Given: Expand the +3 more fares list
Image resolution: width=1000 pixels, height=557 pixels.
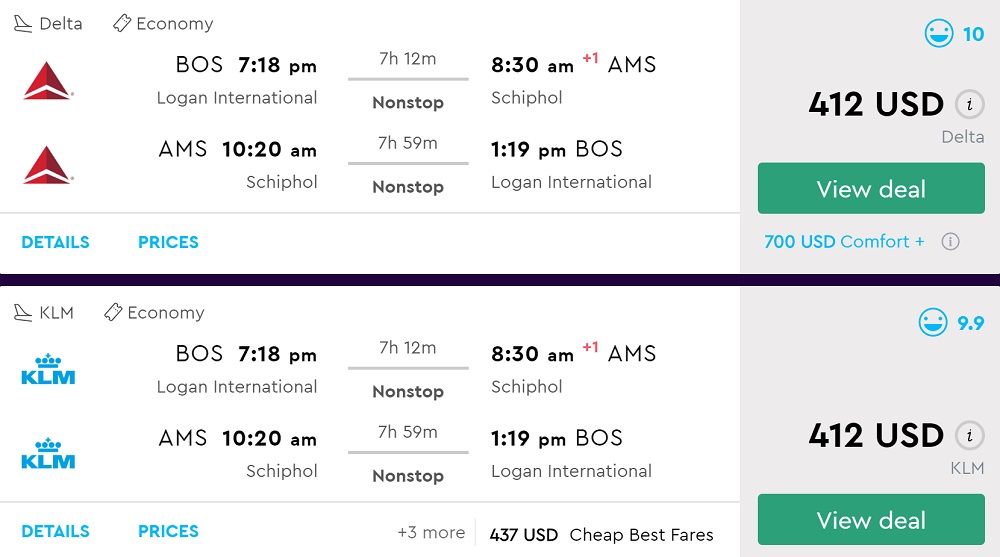Looking at the screenshot, I should coord(431,533).
